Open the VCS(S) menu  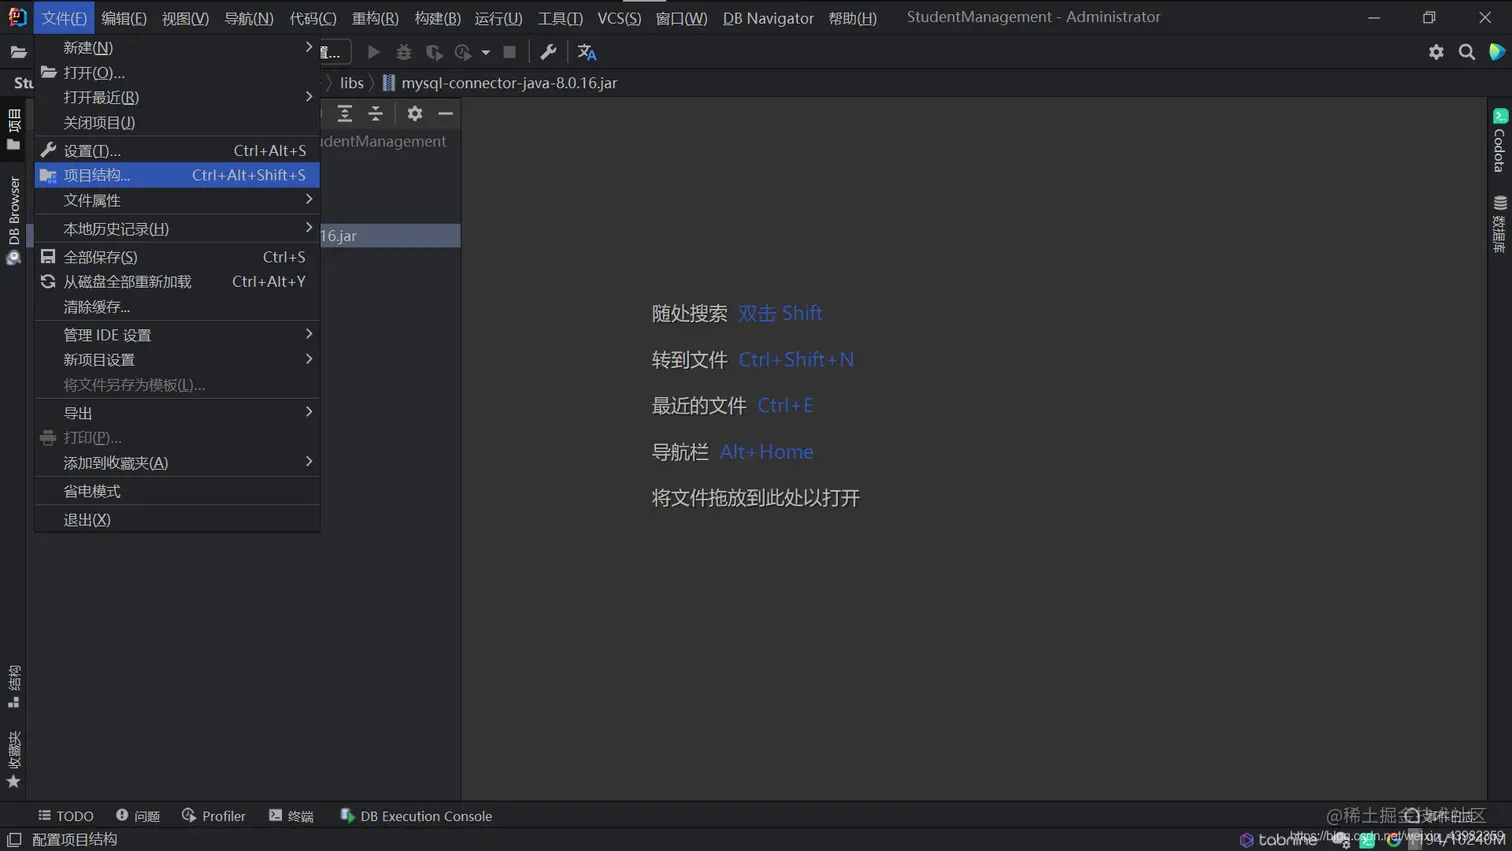pyautogui.click(x=618, y=17)
